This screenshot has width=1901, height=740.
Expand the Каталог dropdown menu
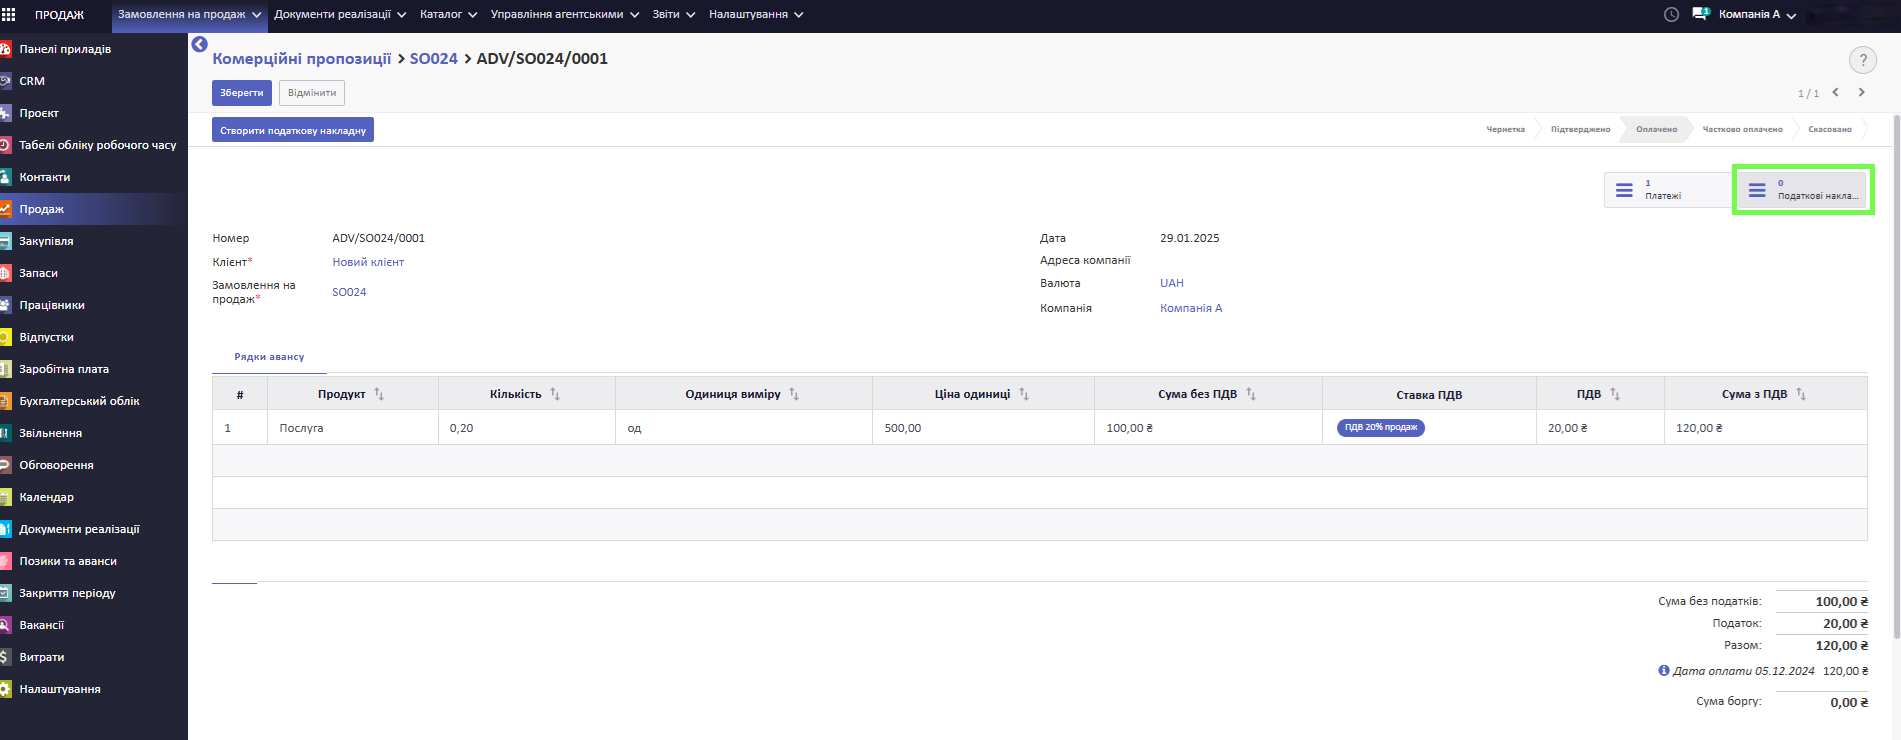[449, 15]
